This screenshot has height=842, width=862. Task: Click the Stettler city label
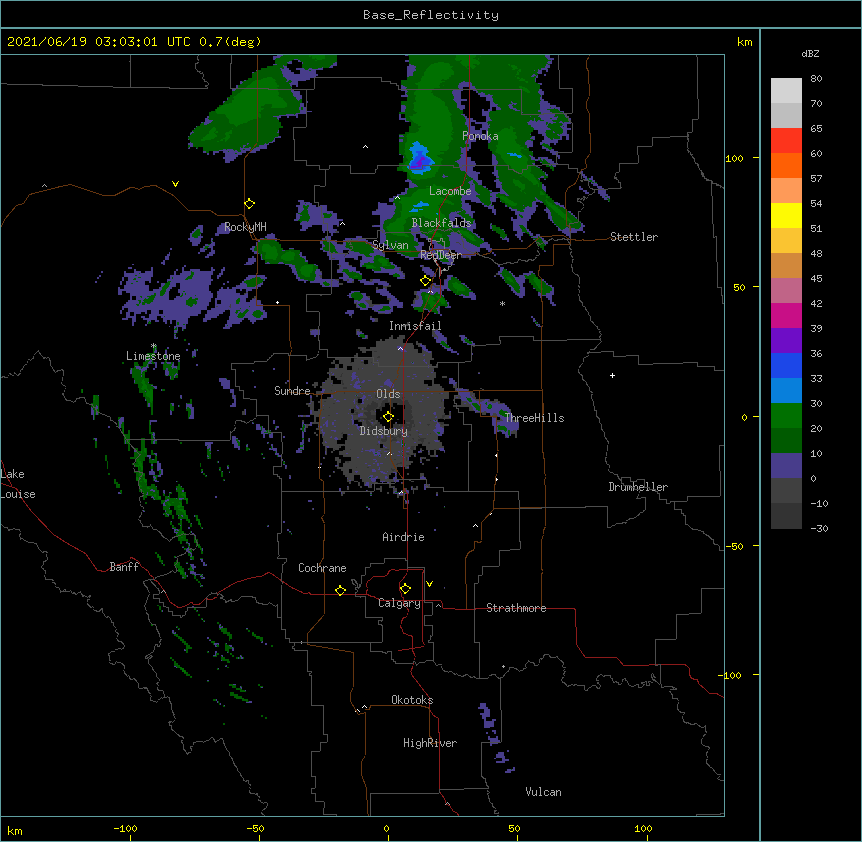(x=634, y=237)
